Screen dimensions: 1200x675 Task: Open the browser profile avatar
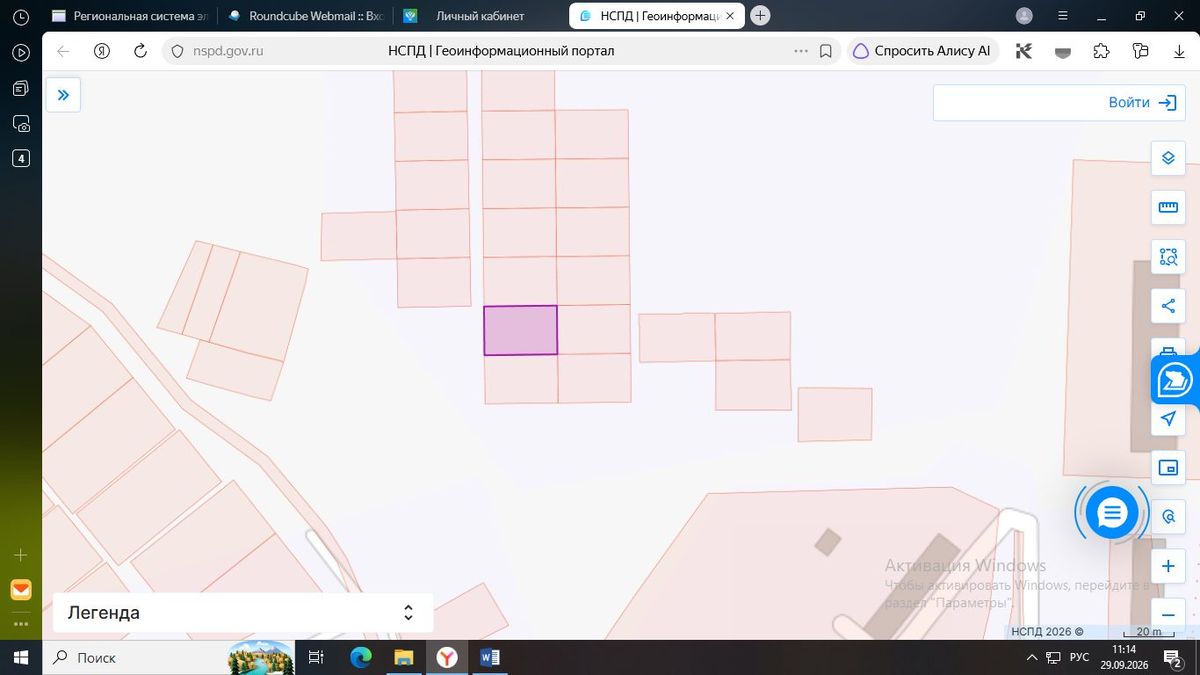point(1024,16)
